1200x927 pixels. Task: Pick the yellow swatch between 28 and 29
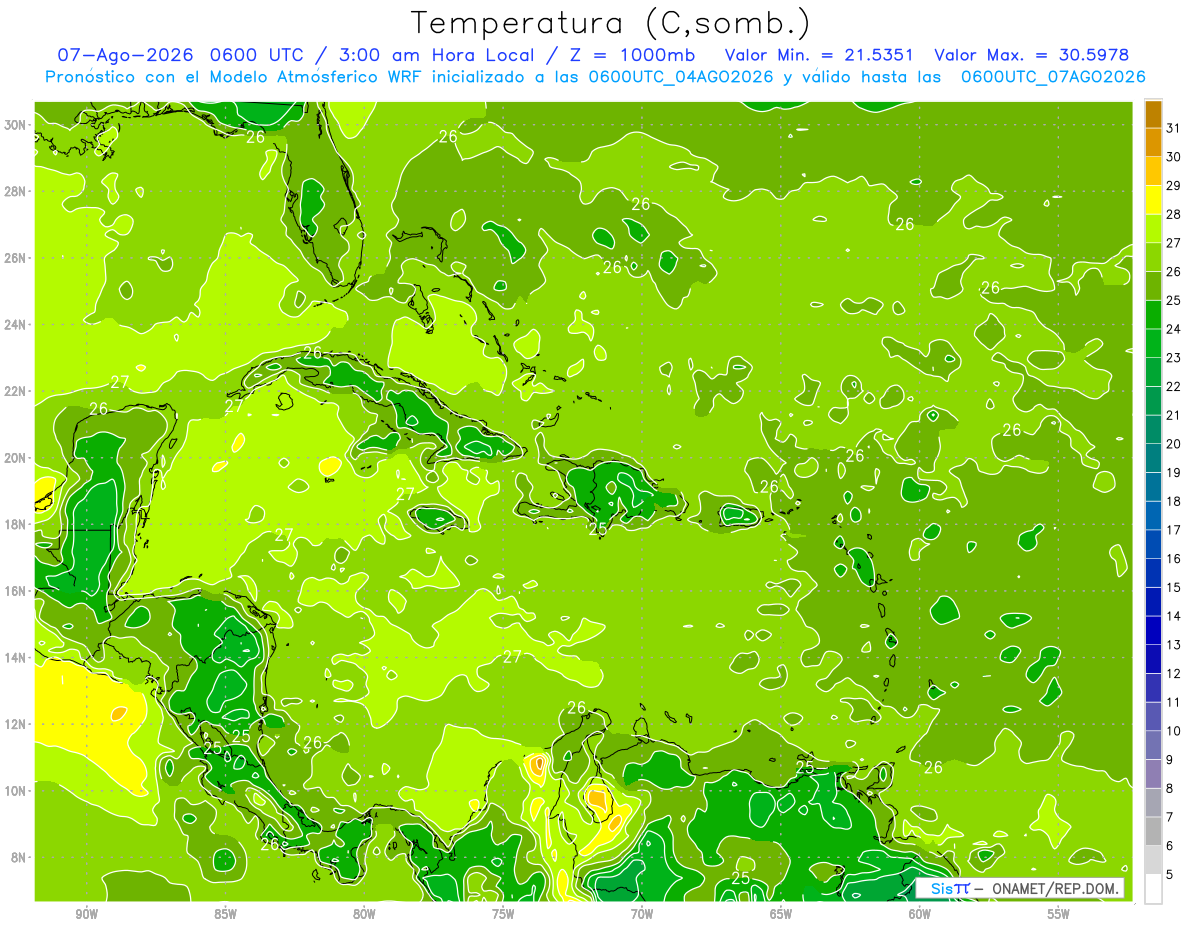pos(1153,199)
